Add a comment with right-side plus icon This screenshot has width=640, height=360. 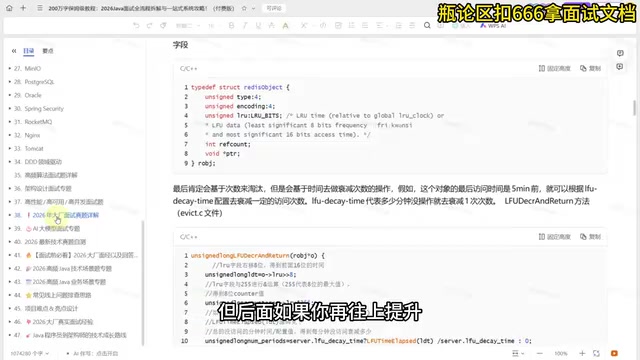click(x=620, y=67)
